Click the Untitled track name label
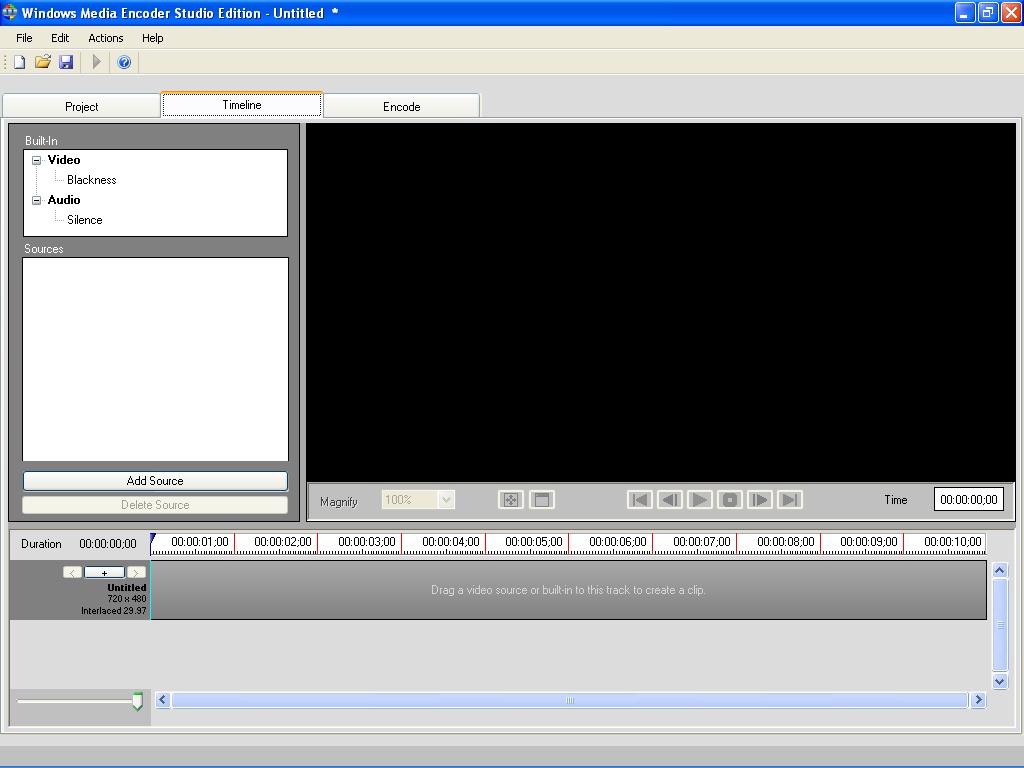Image resolution: width=1024 pixels, height=768 pixels. 127,588
